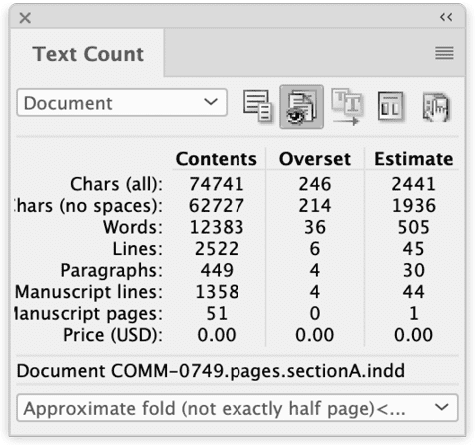Open the Text Count panel menu
This screenshot has height=448, width=475.
pyautogui.click(x=444, y=53)
